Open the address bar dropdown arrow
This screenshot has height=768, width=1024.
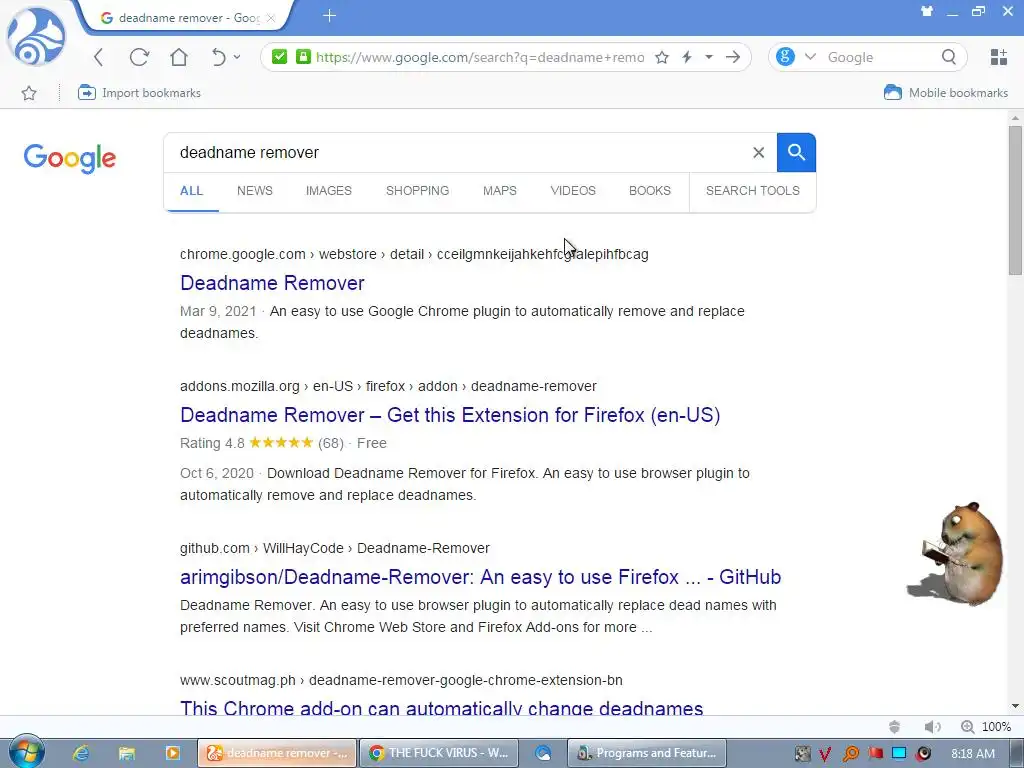[x=709, y=57]
